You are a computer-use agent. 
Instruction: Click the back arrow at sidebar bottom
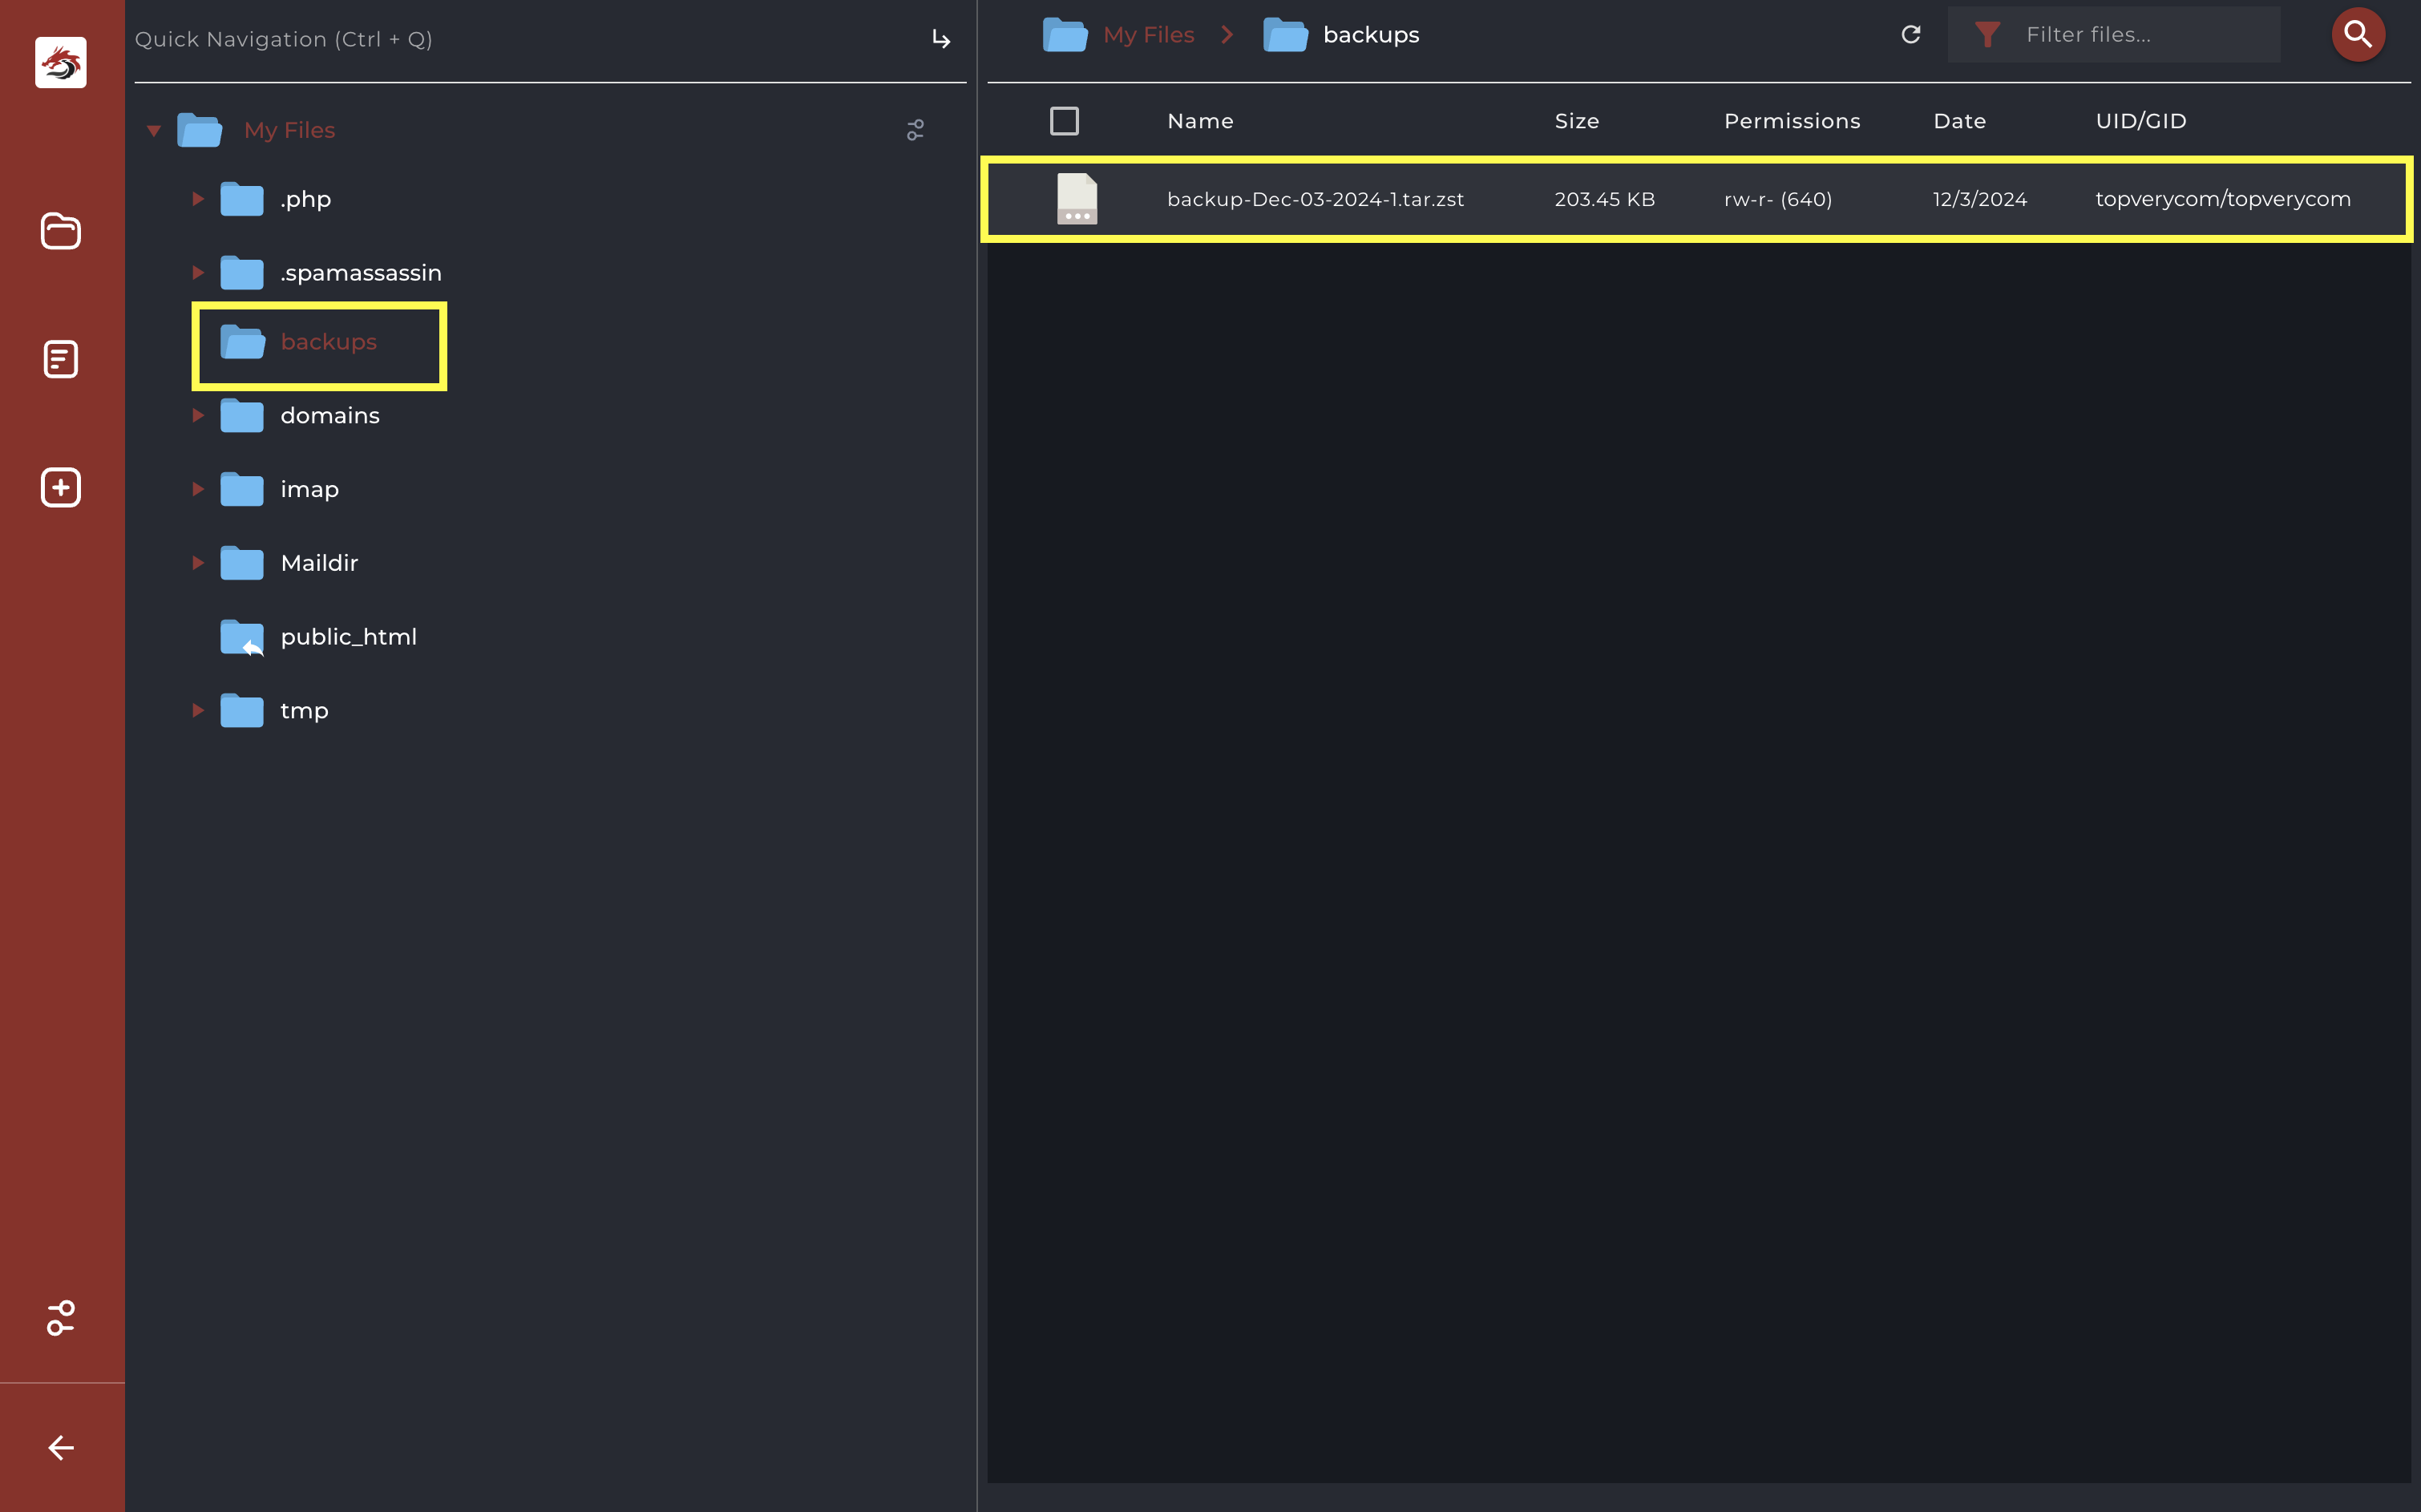coord(61,1447)
